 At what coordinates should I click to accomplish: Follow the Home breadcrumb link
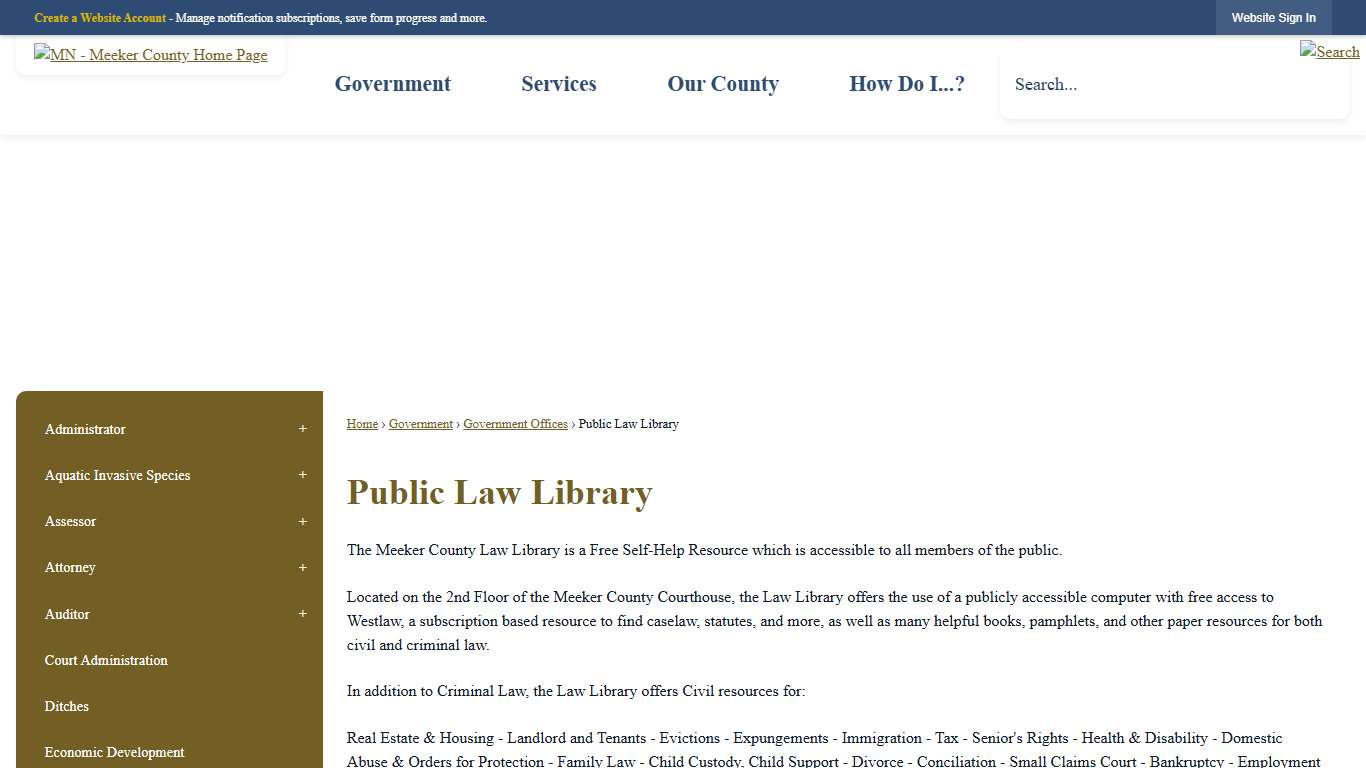pyautogui.click(x=362, y=424)
